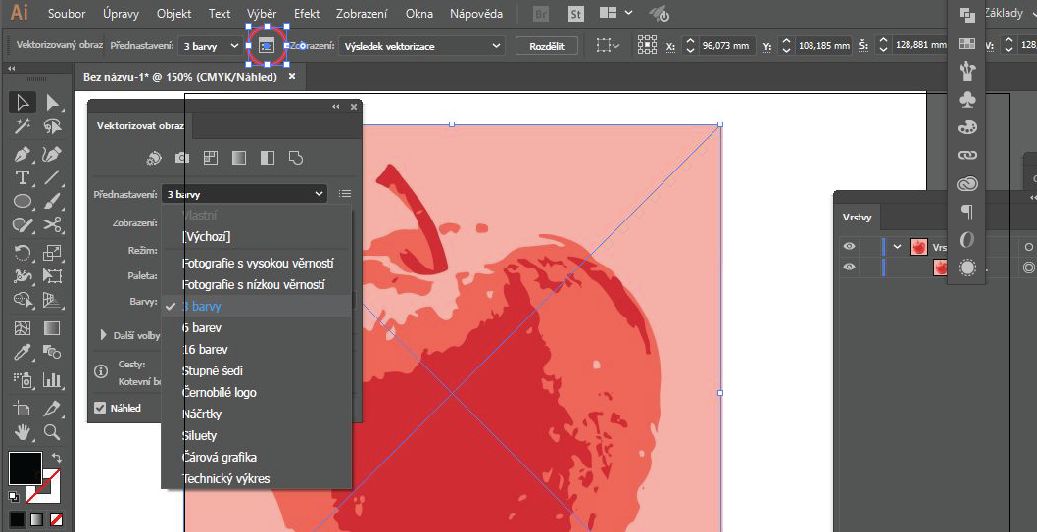Open the Creative Cloud Libraries panel icon

tap(967, 184)
